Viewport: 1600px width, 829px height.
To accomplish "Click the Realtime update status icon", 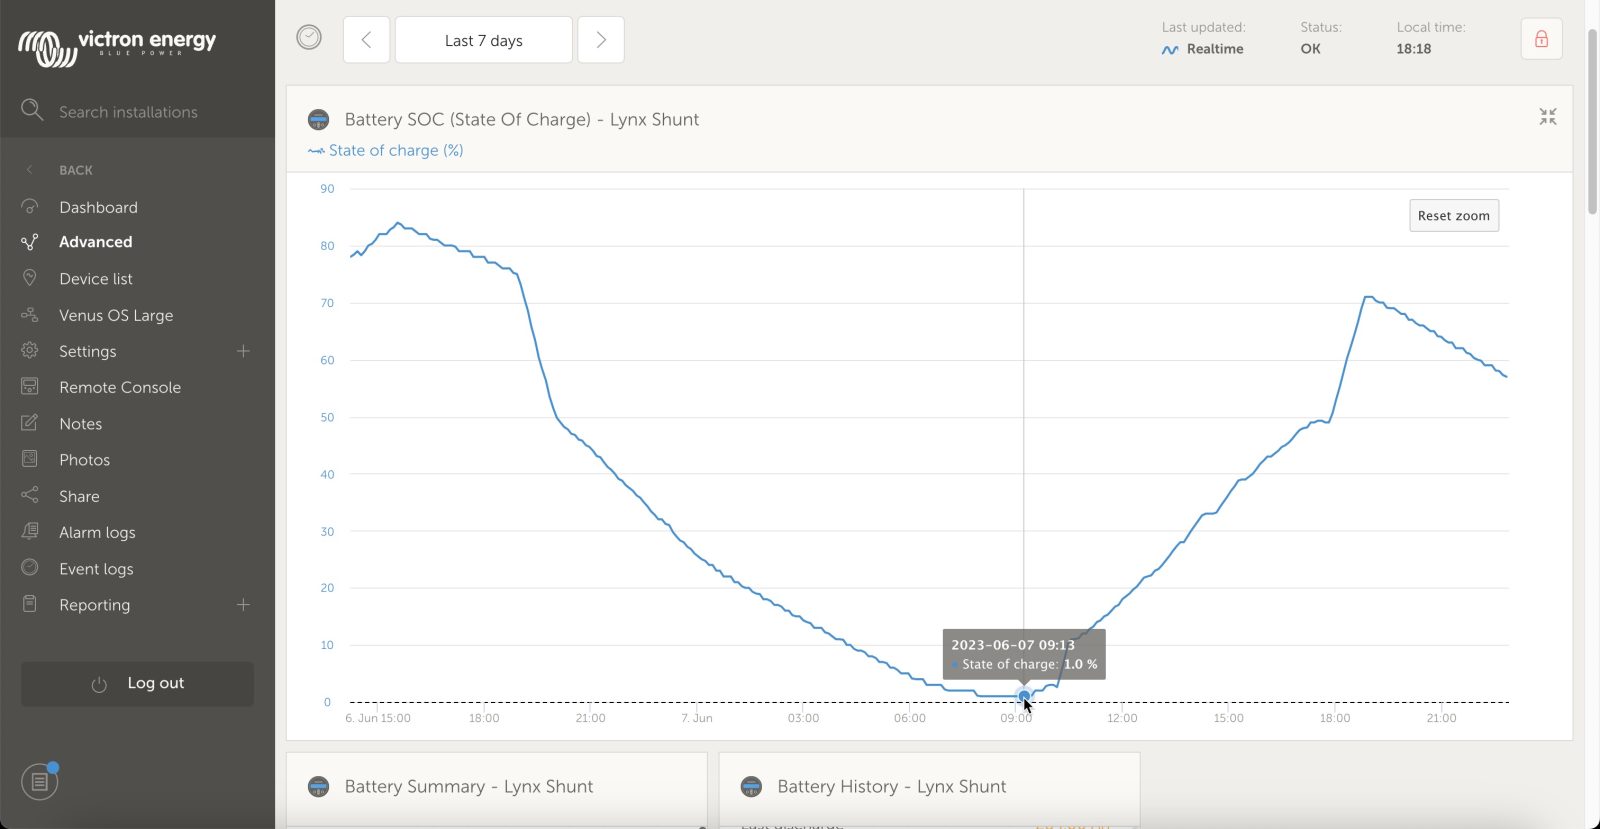I will (1169, 49).
